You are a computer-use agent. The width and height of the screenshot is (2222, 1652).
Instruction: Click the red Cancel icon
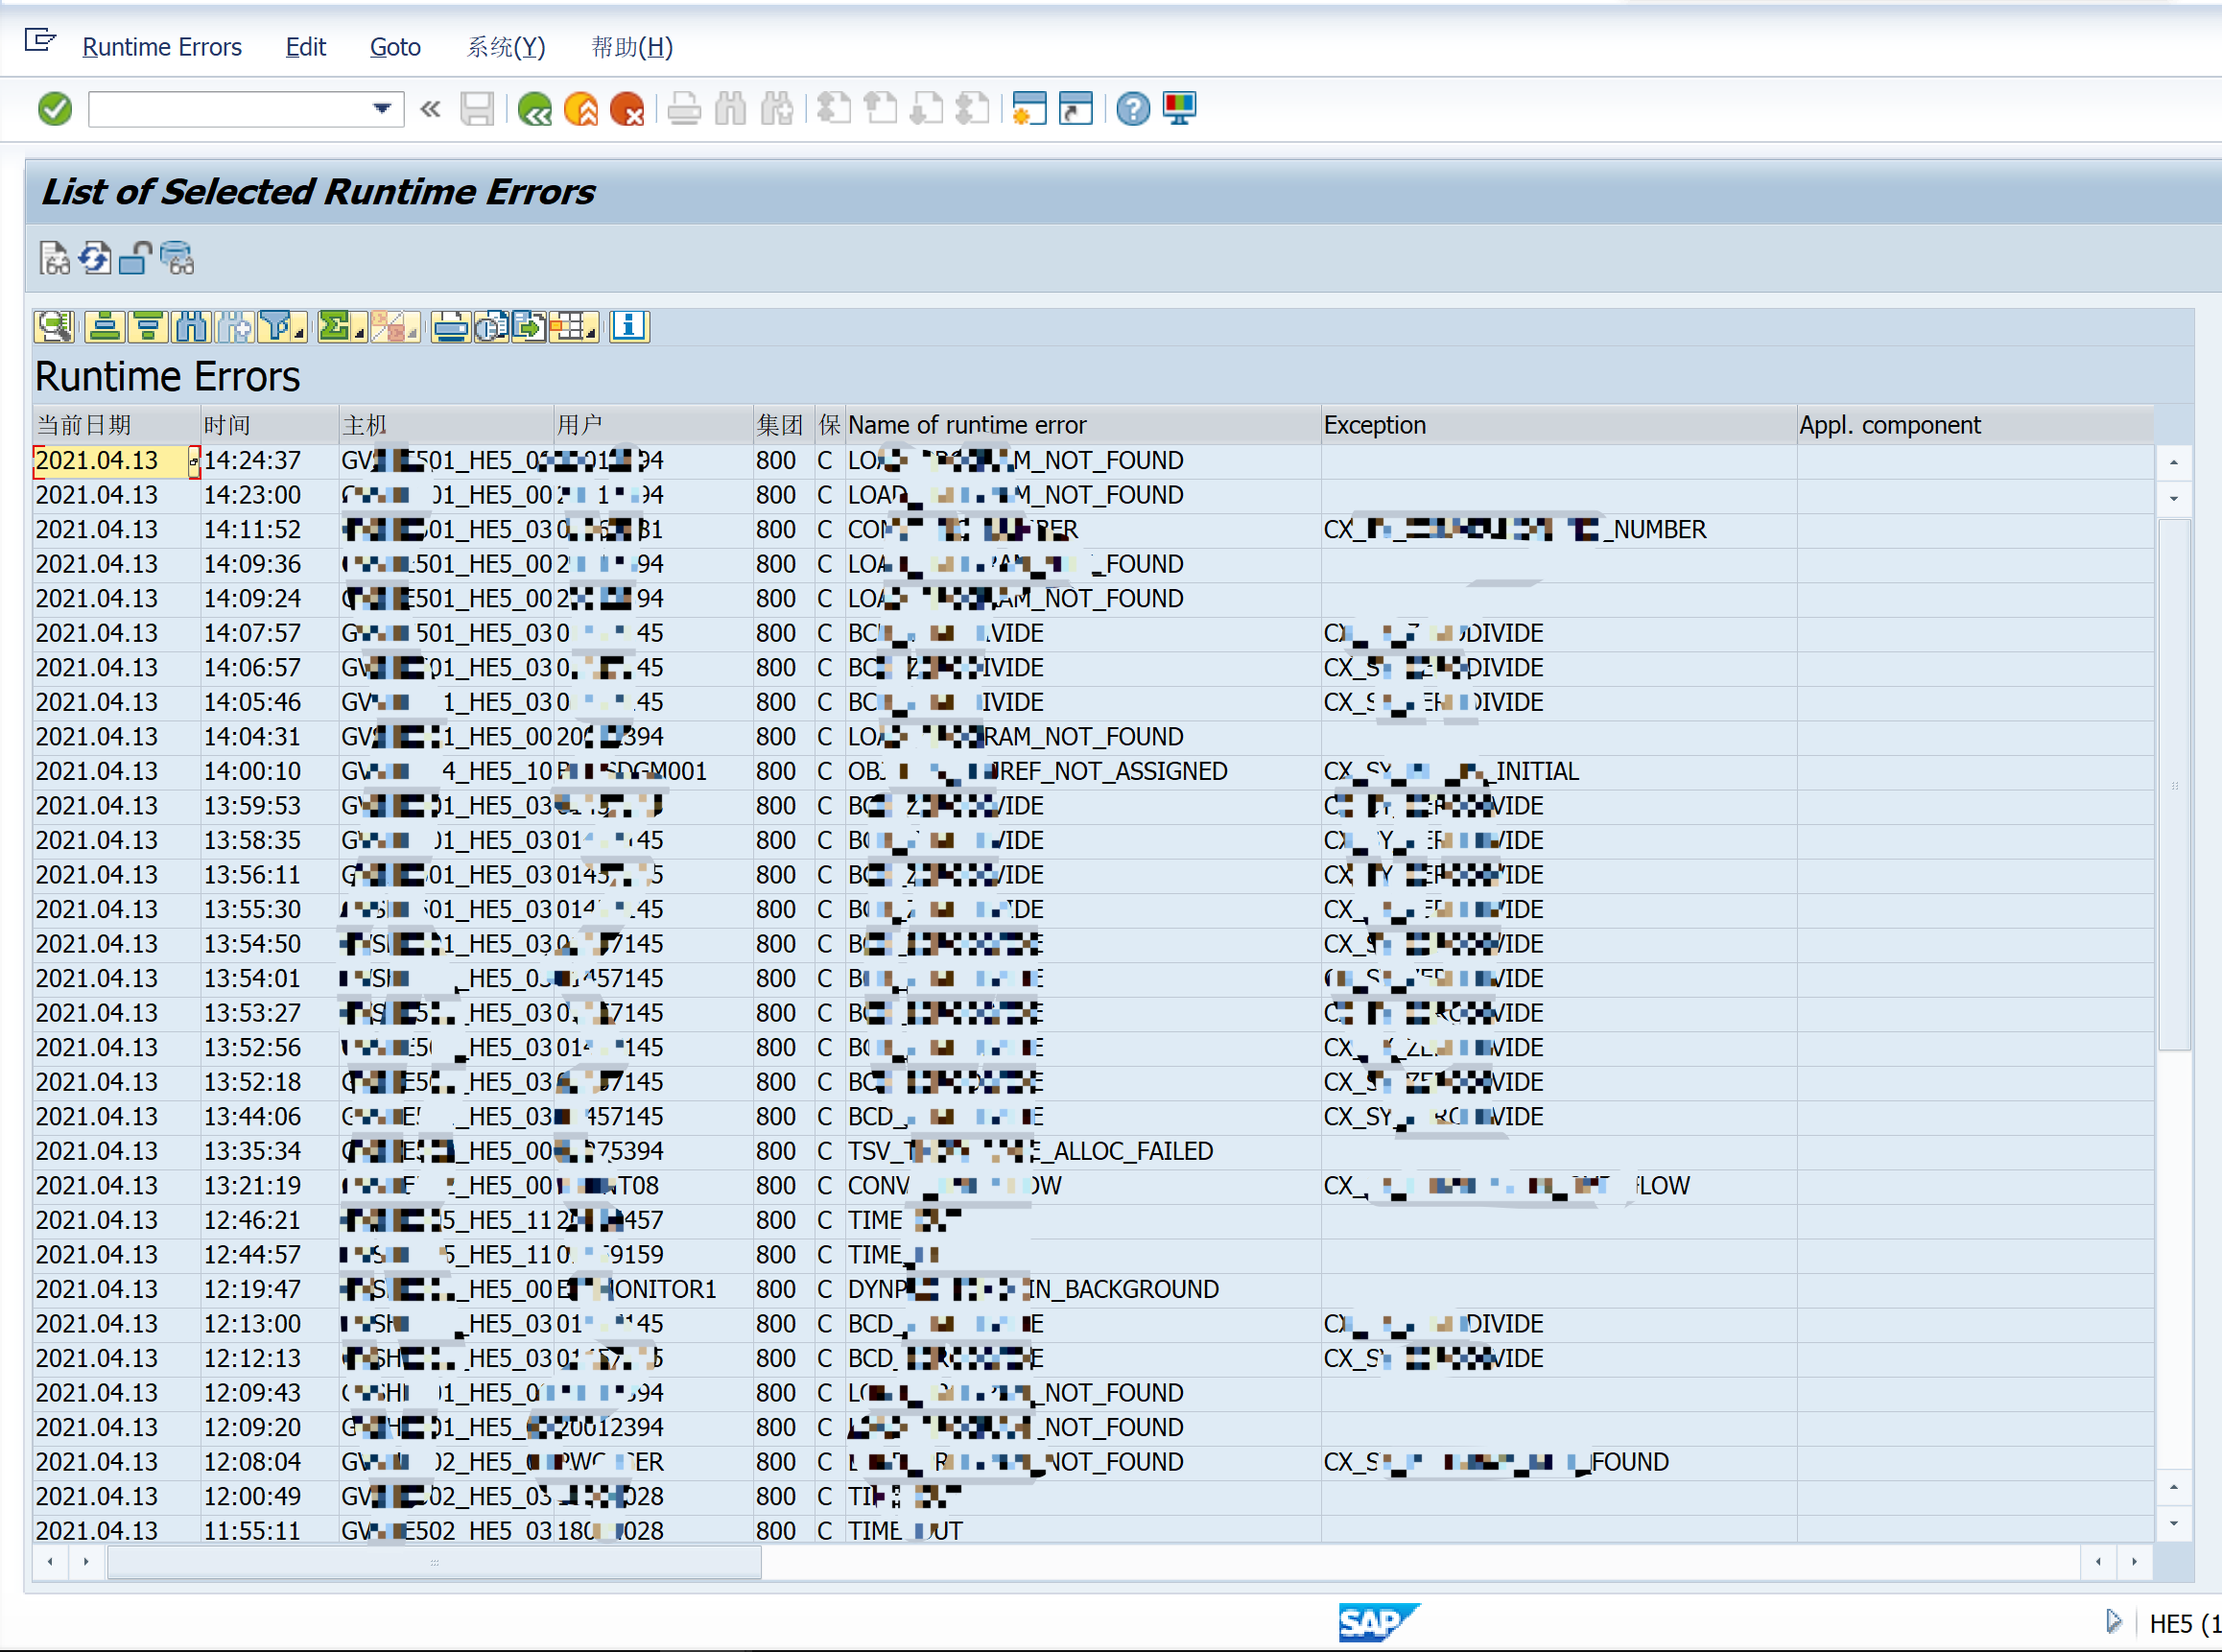(x=627, y=108)
